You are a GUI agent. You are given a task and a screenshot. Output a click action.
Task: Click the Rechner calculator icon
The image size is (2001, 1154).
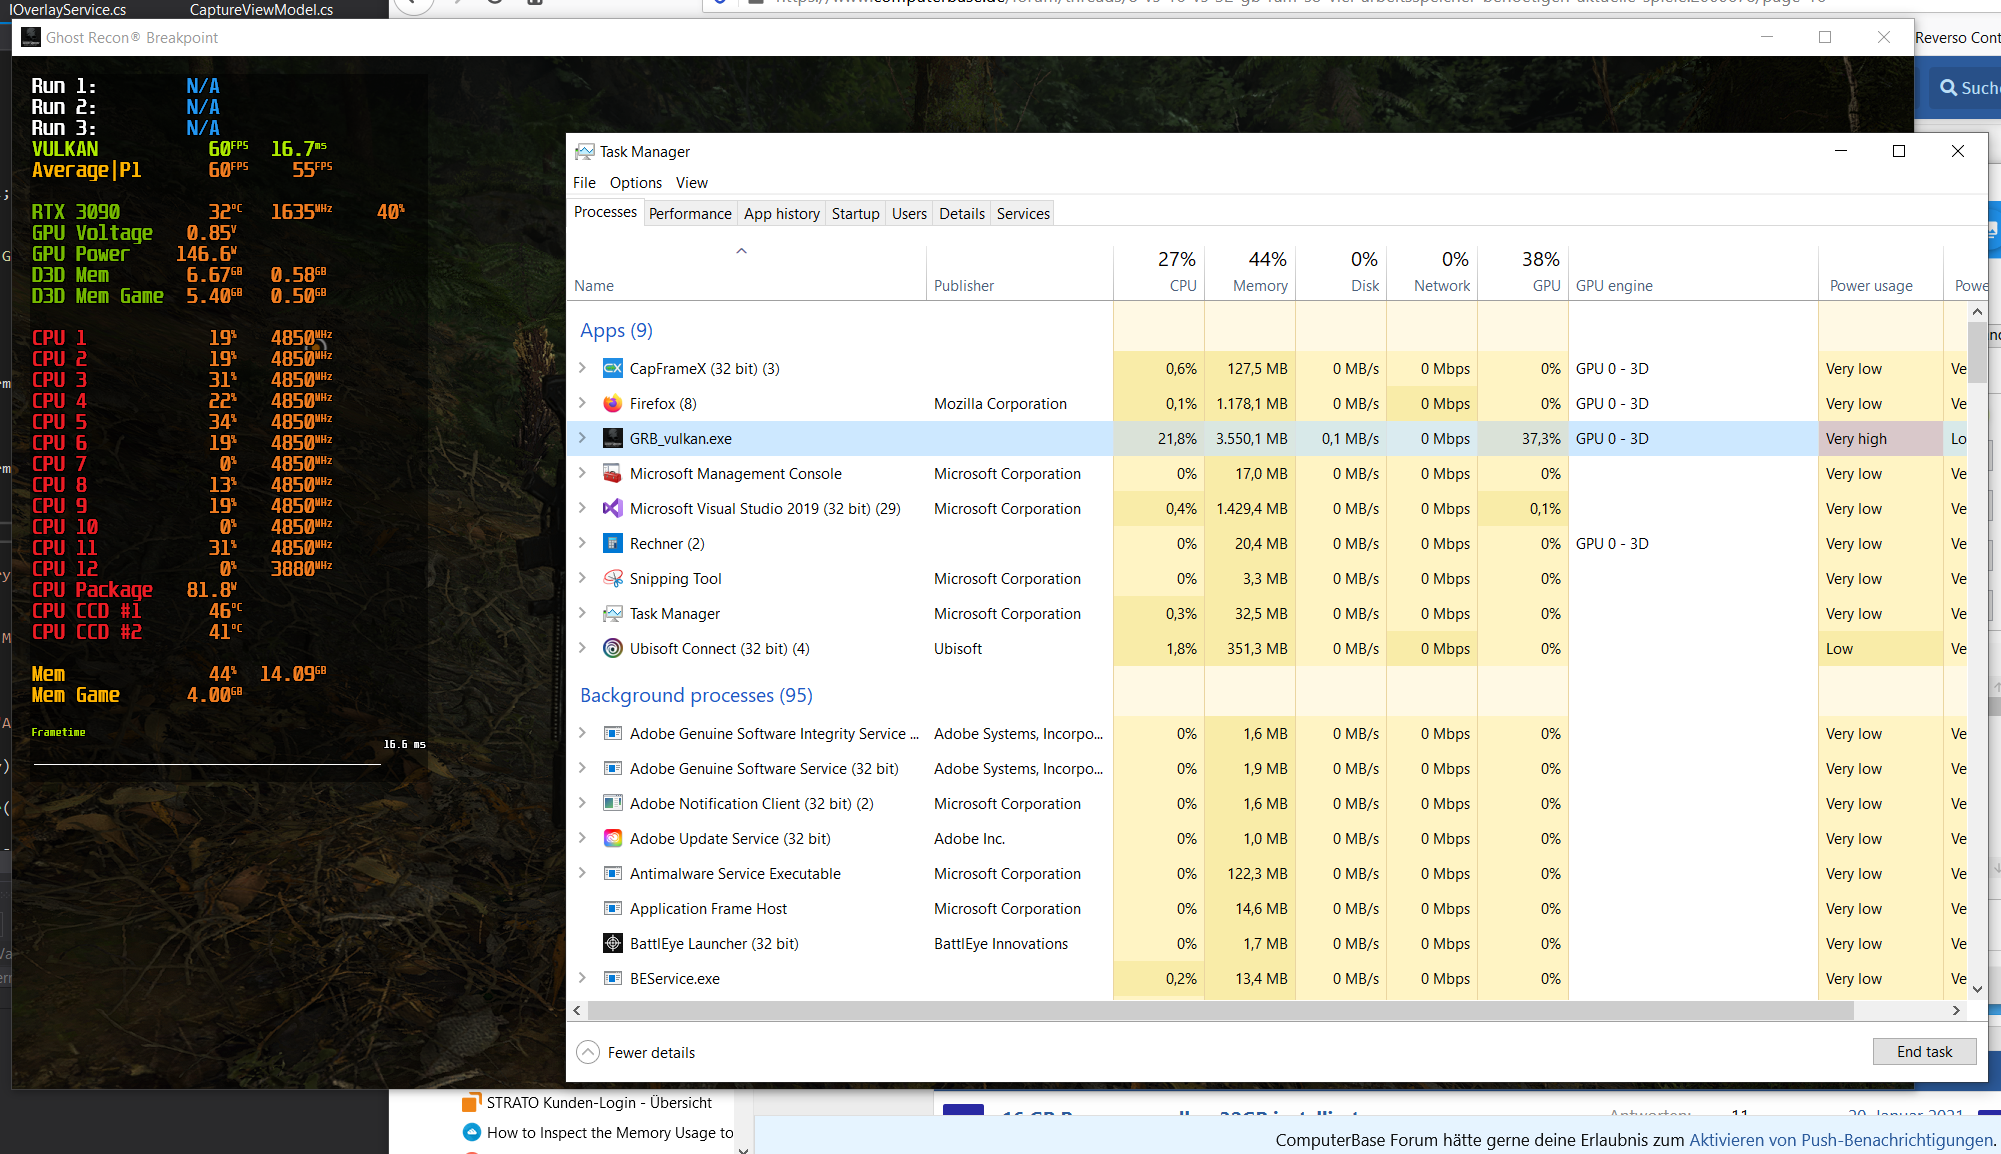613,544
